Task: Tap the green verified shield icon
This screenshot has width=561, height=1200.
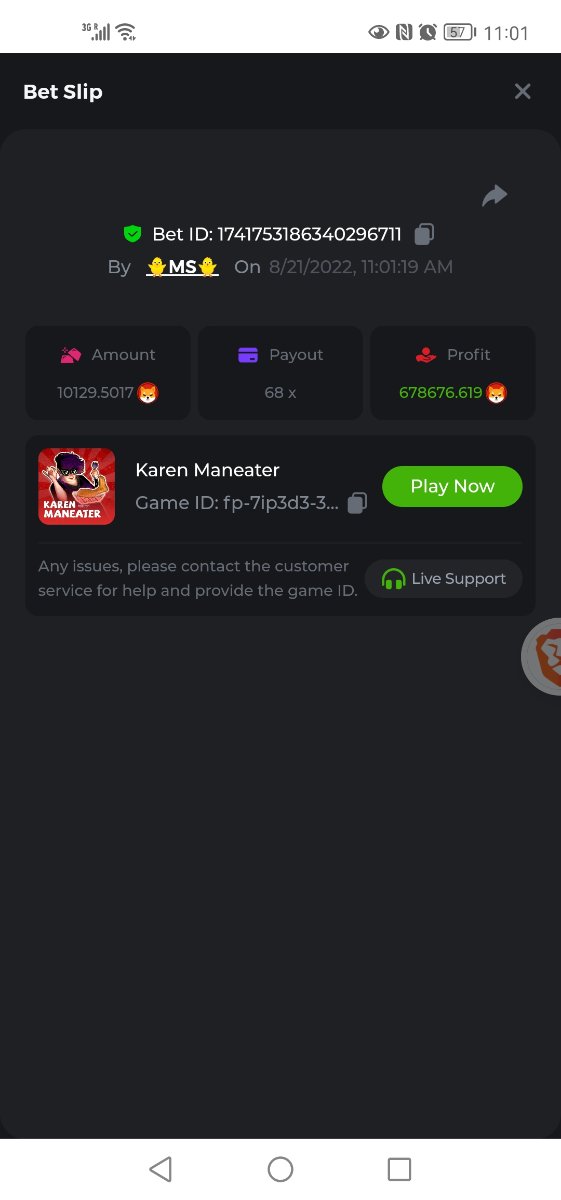Action: pyautogui.click(x=132, y=234)
